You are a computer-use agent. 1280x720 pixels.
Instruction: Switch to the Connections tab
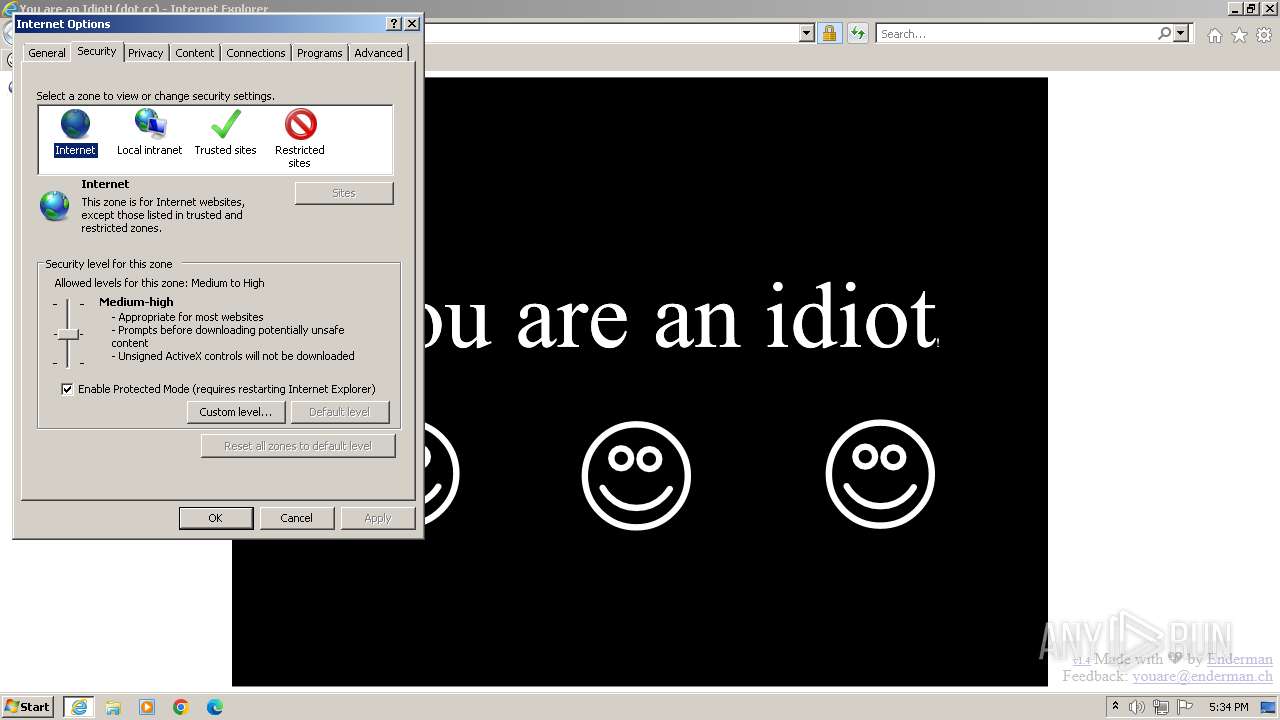pyautogui.click(x=256, y=53)
